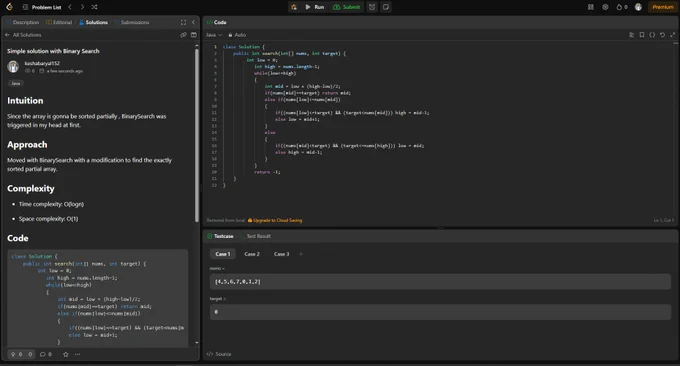Select the Solutions tab
Screen dimensions: 680x366
click(94, 22)
